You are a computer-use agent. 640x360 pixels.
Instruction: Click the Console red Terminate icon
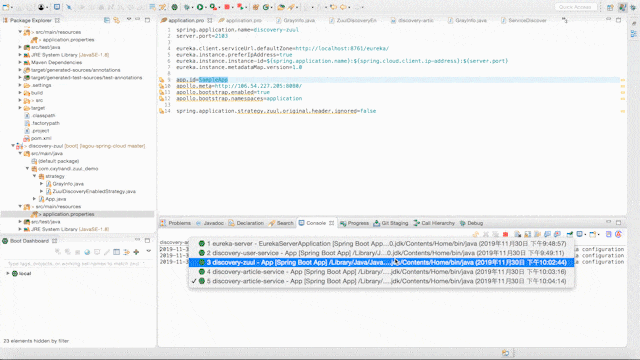[x=505, y=234]
